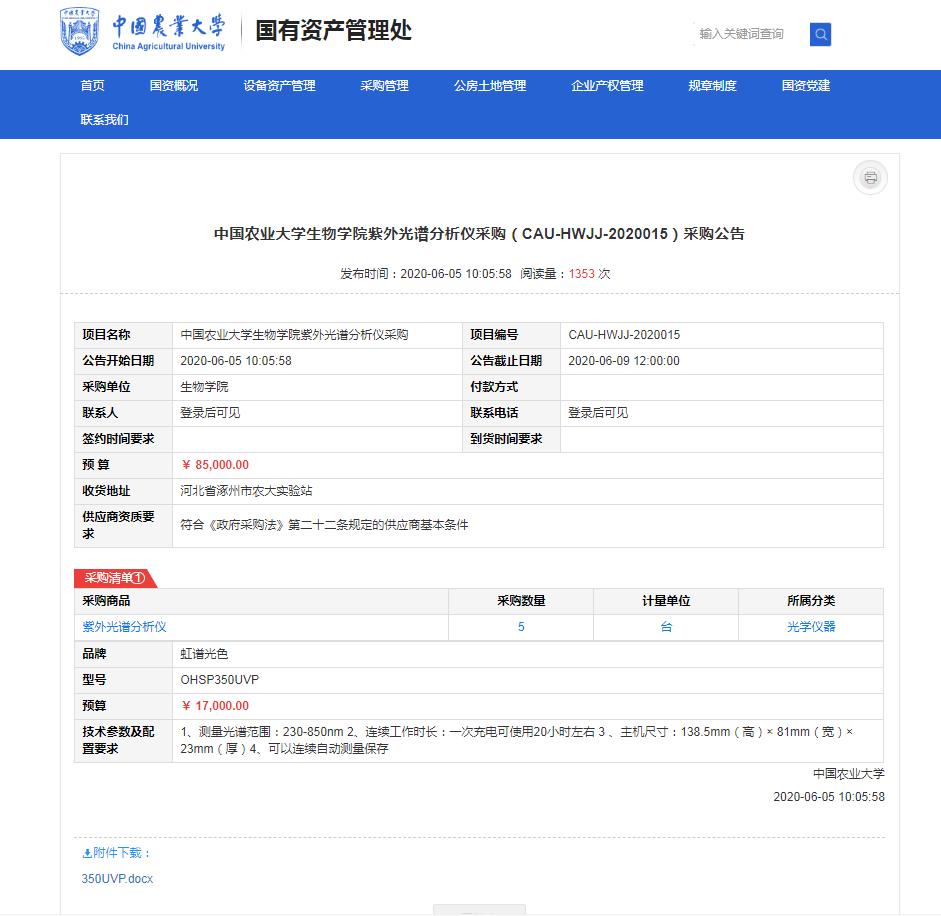Navigate to 国资党建

pyautogui.click(x=805, y=86)
